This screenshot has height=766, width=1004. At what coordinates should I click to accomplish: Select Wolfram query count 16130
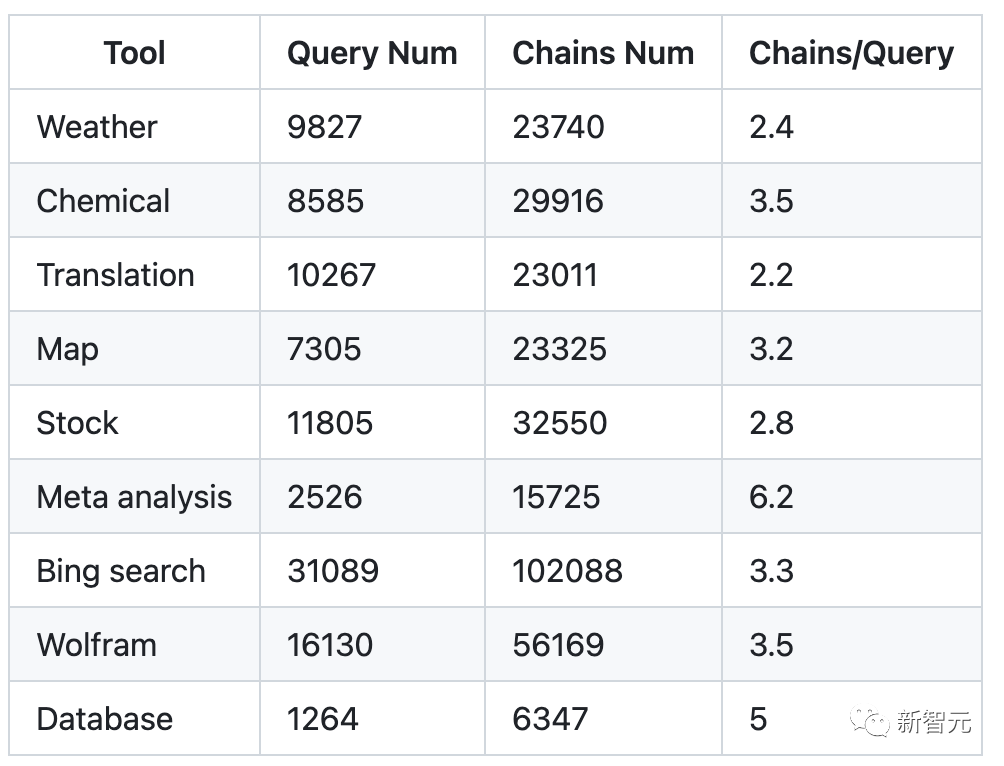pos(330,645)
